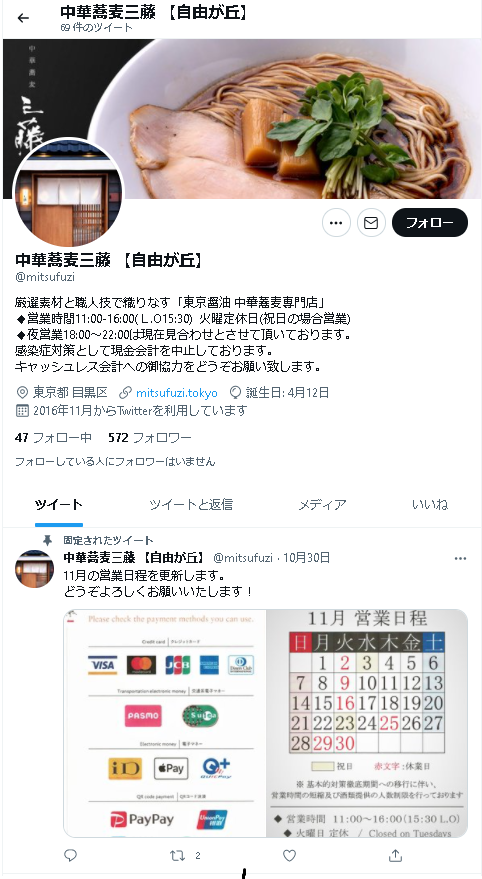
Task: Retweet the pinned tweet
Action: pyautogui.click(x=177, y=855)
